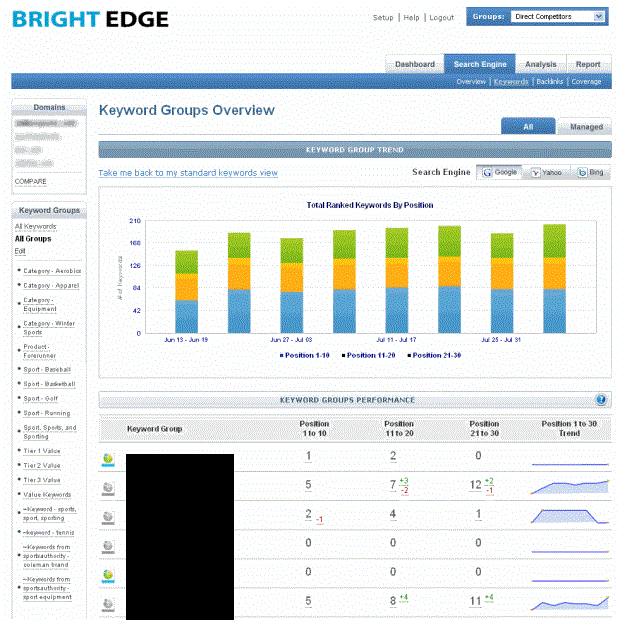The image size is (620, 620).
Task: Open the ~Keyword - sports, sport, sporting group
Action: pyautogui.click(x=49, y=514)
